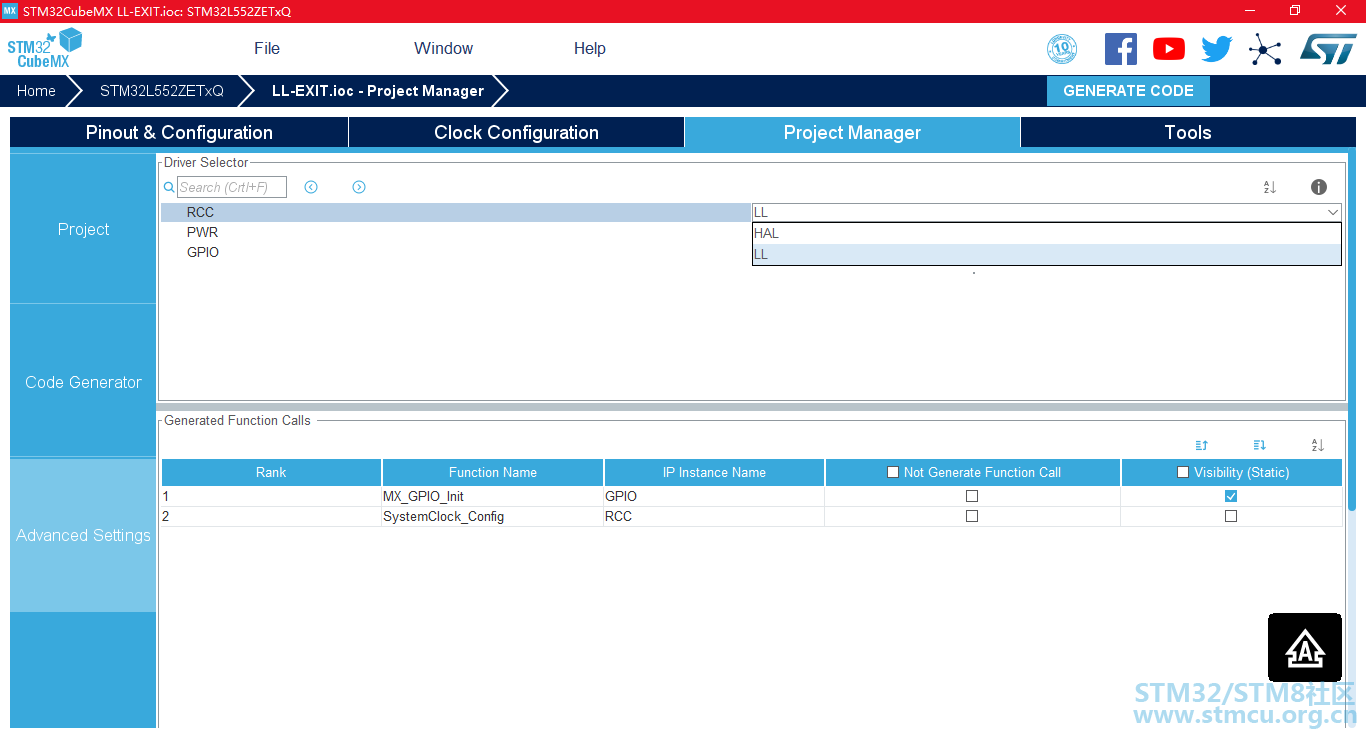
Task: Uncheck static visibility for MX_GPIO_Init
Action: (1231, 496)
